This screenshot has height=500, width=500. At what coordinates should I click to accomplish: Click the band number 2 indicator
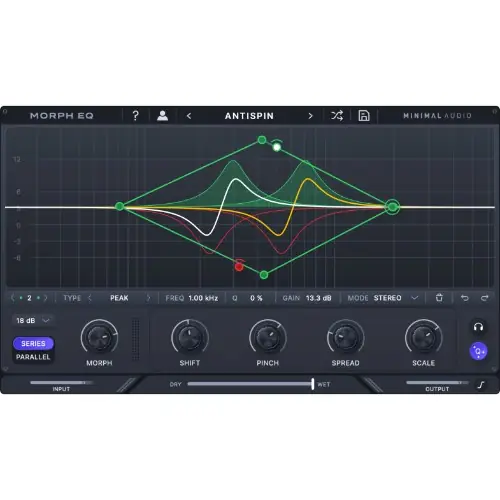[x=29, y=298]
